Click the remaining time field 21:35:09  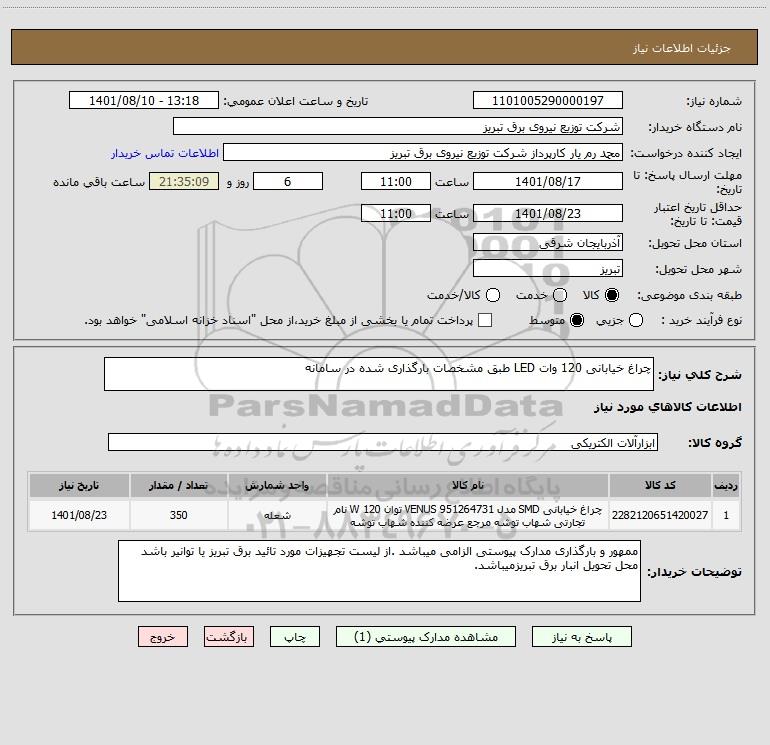(184, 181)
